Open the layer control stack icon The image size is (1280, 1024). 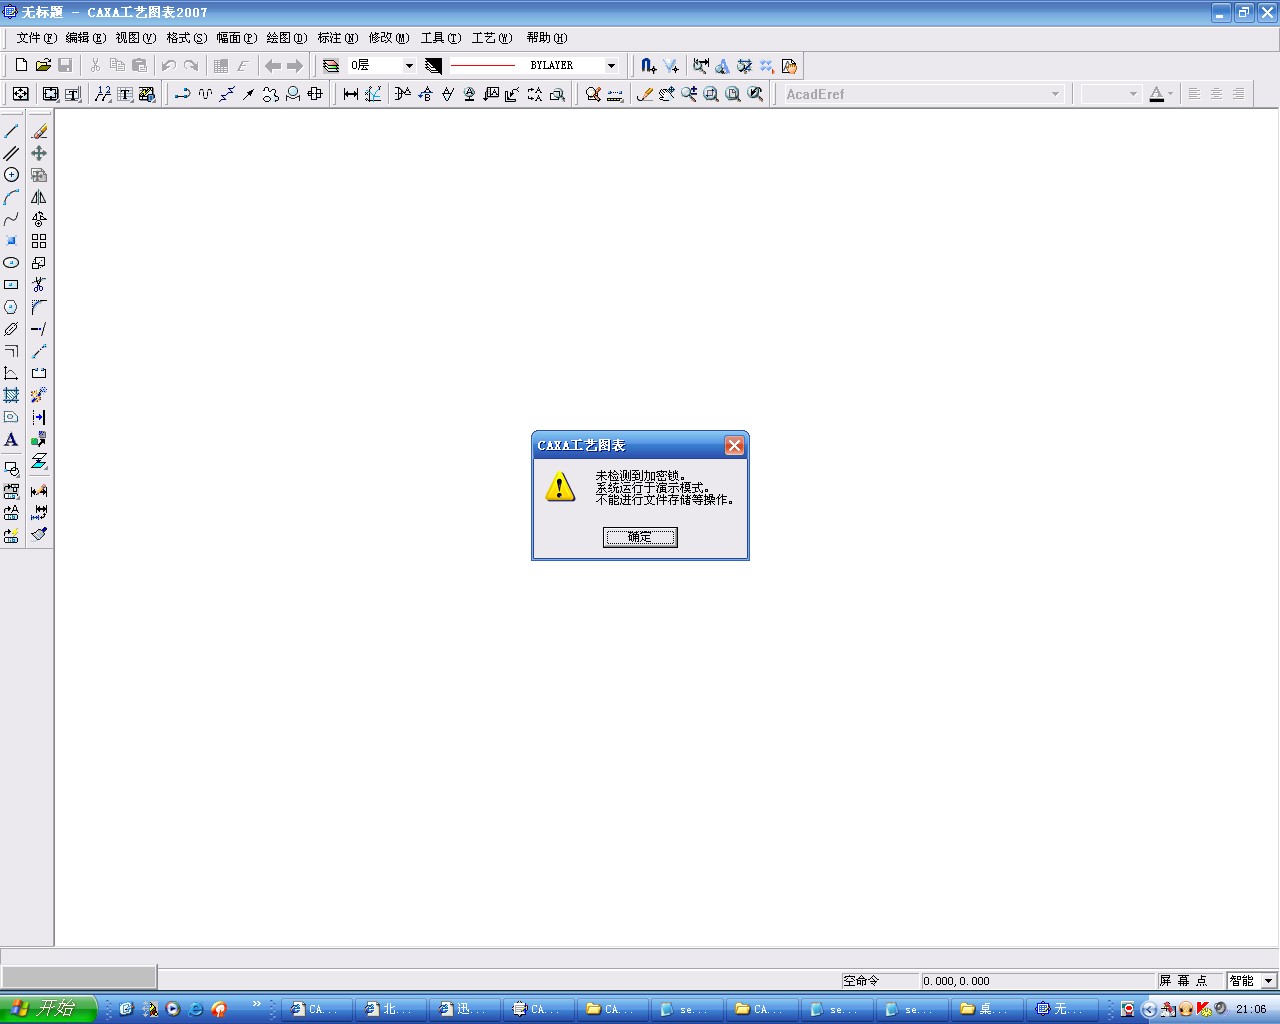pyautogui.click(x=331, y=66)
